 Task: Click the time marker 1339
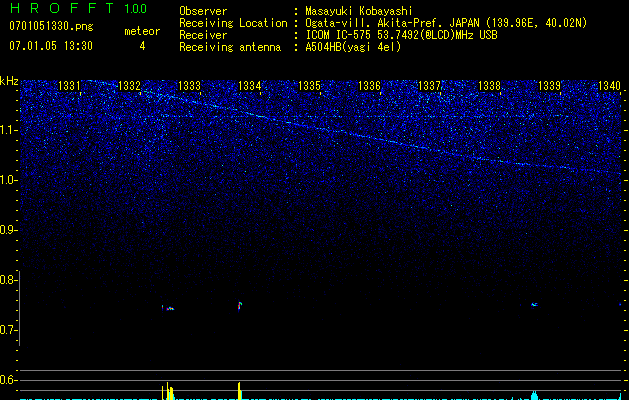(549, 85)
